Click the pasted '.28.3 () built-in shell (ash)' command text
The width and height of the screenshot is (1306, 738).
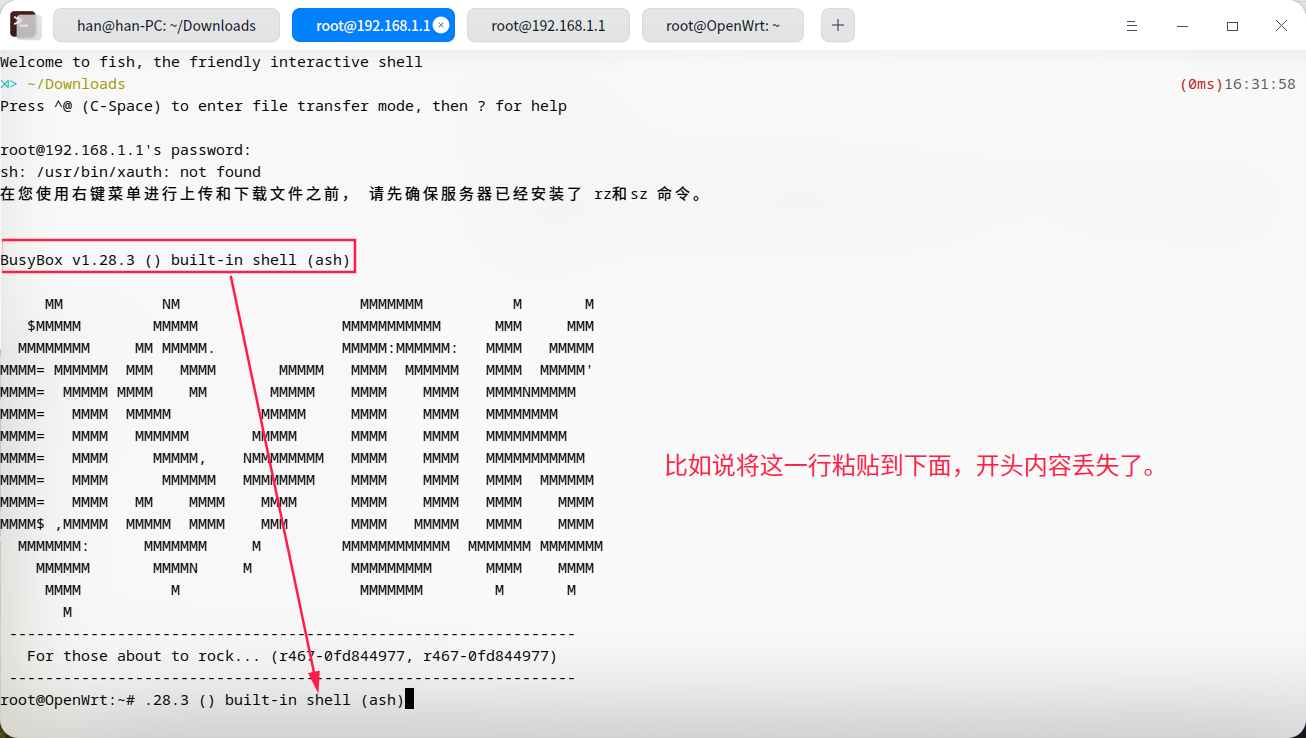274,700
